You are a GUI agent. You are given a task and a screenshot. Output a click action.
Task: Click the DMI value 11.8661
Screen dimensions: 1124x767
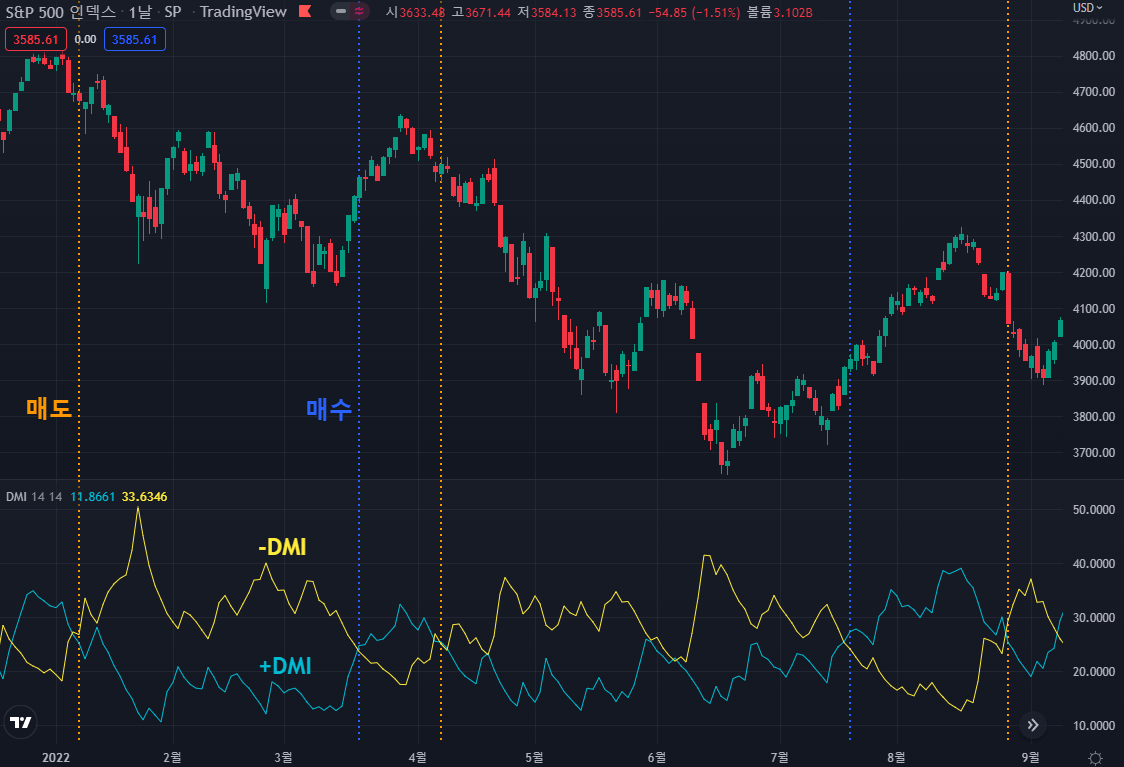coord(92,497)
